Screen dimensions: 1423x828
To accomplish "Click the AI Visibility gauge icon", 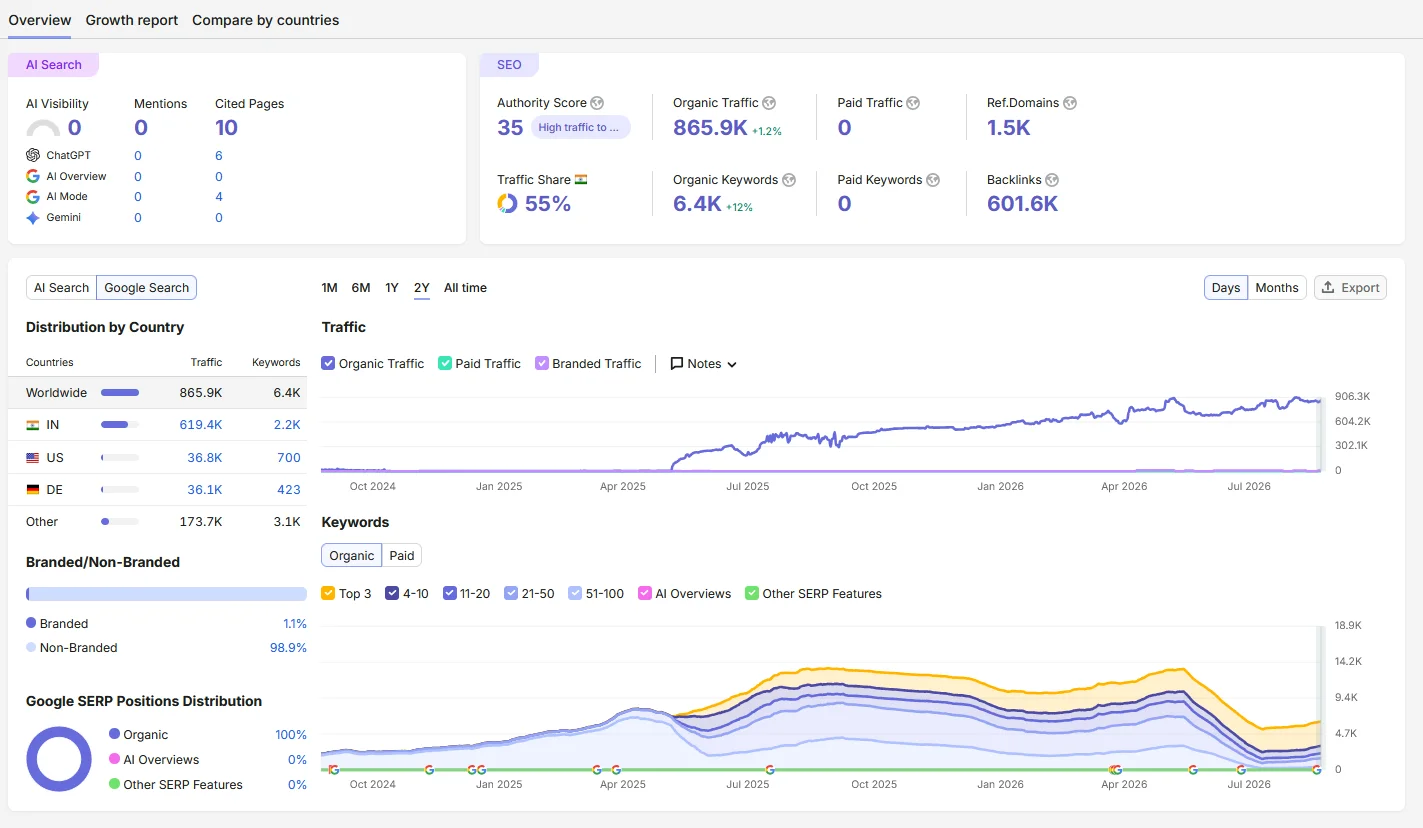I will click(x=43, y=128).
